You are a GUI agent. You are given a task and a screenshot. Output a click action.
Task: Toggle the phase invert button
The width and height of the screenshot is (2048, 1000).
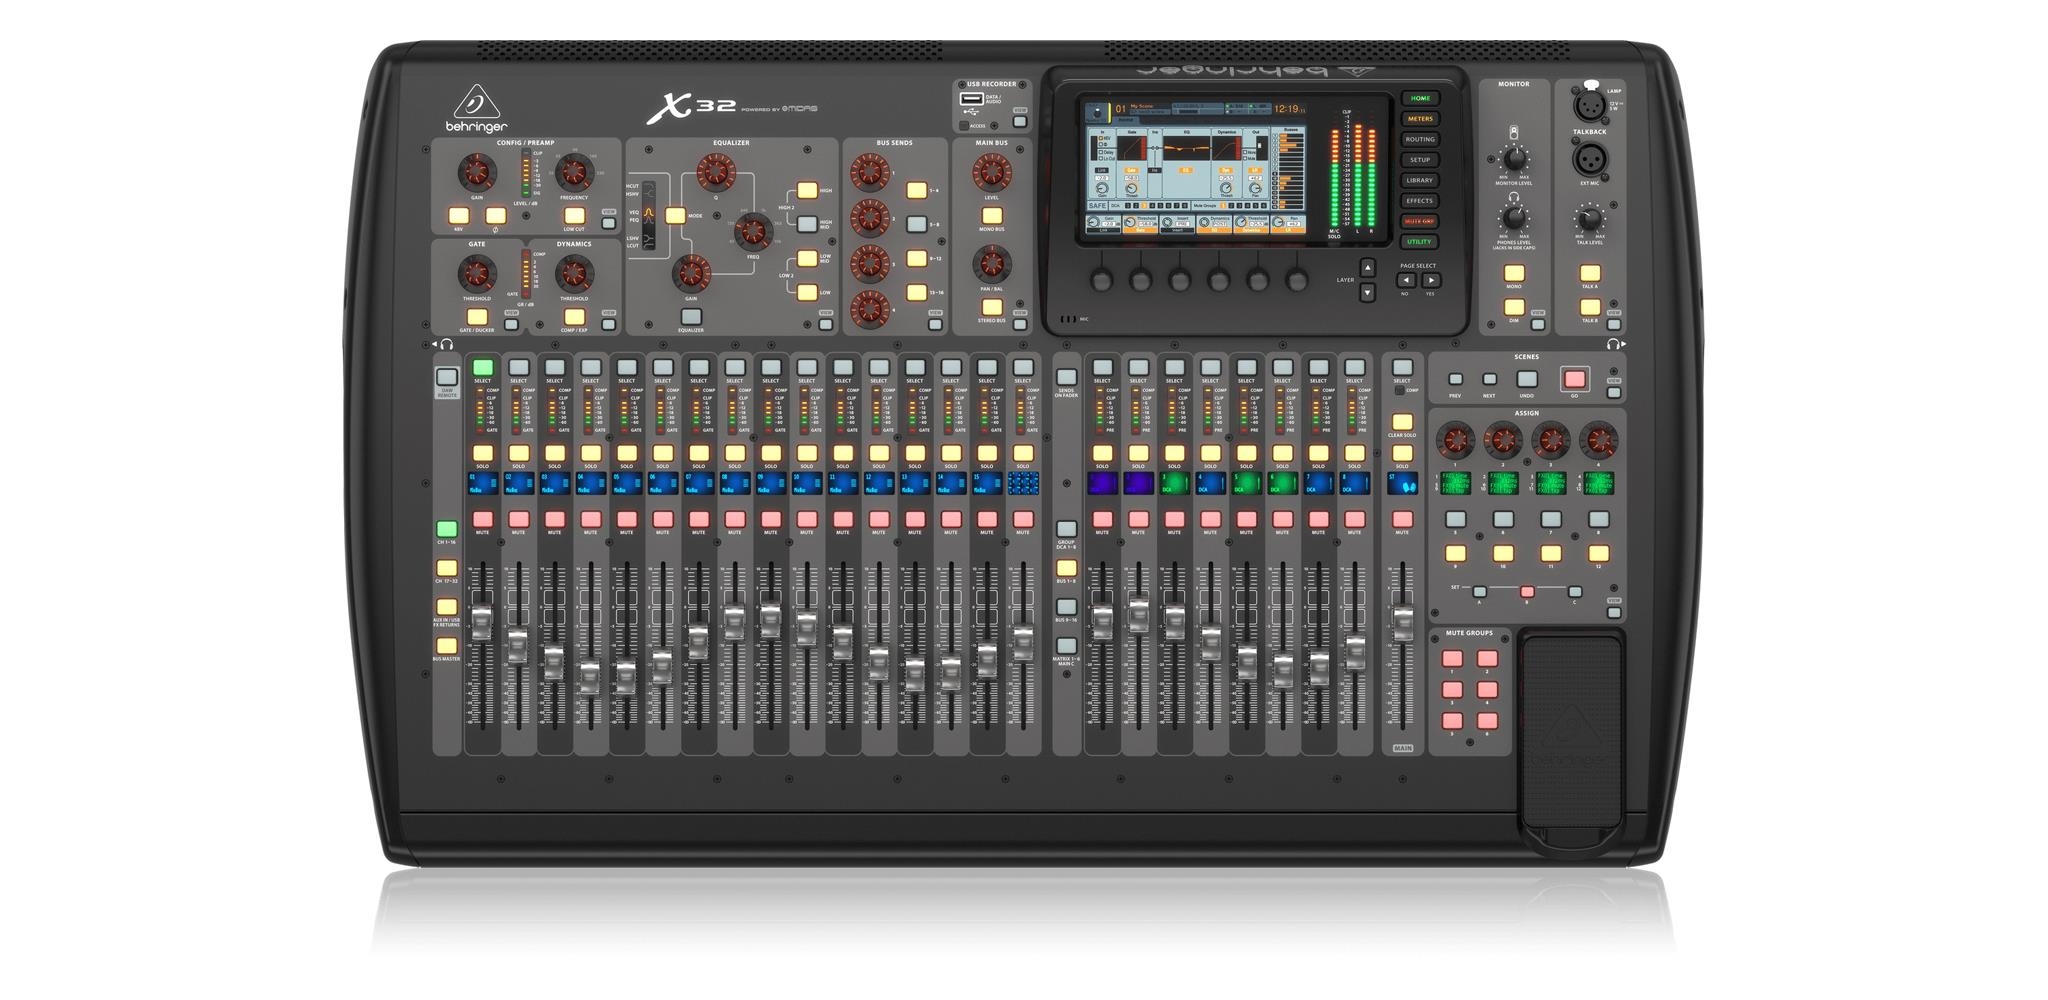(496, 216)
